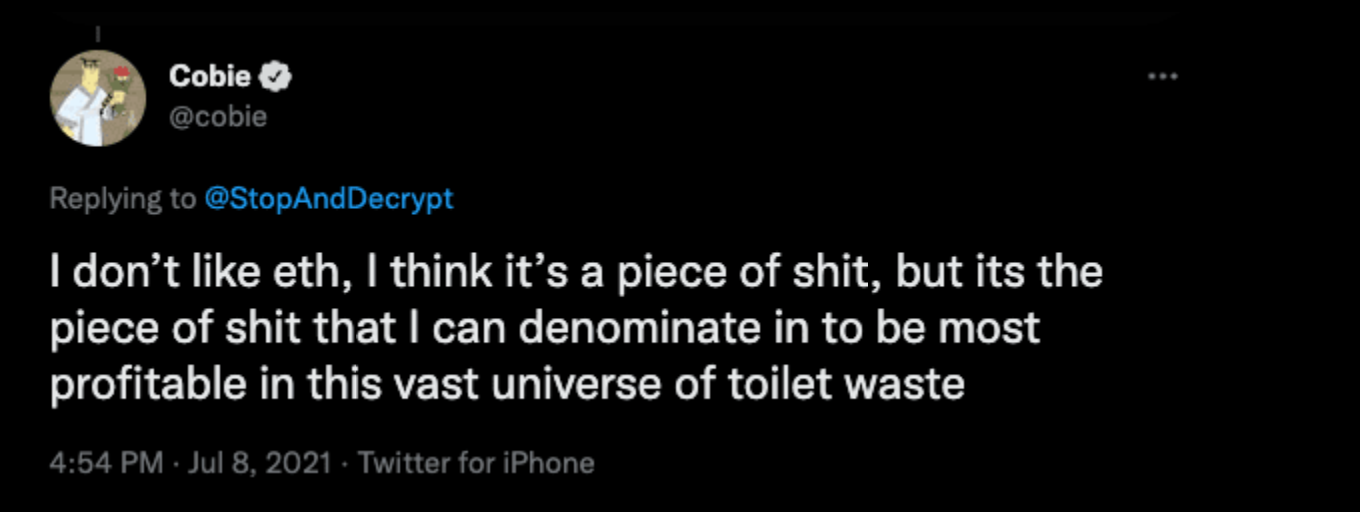
Task: Click the "Replying to" label
Action: click(123, 199)
